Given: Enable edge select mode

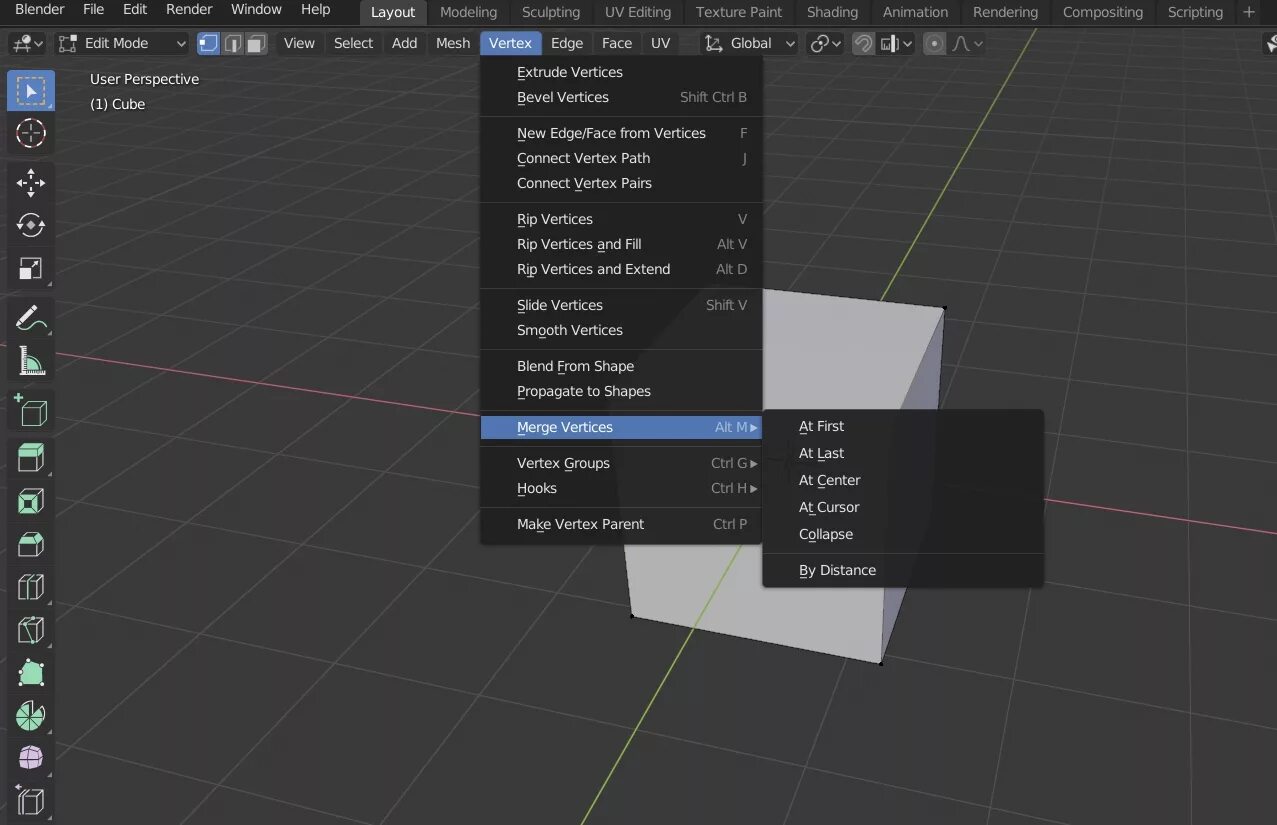Looking at the screenshot, I should click(232, 43).
